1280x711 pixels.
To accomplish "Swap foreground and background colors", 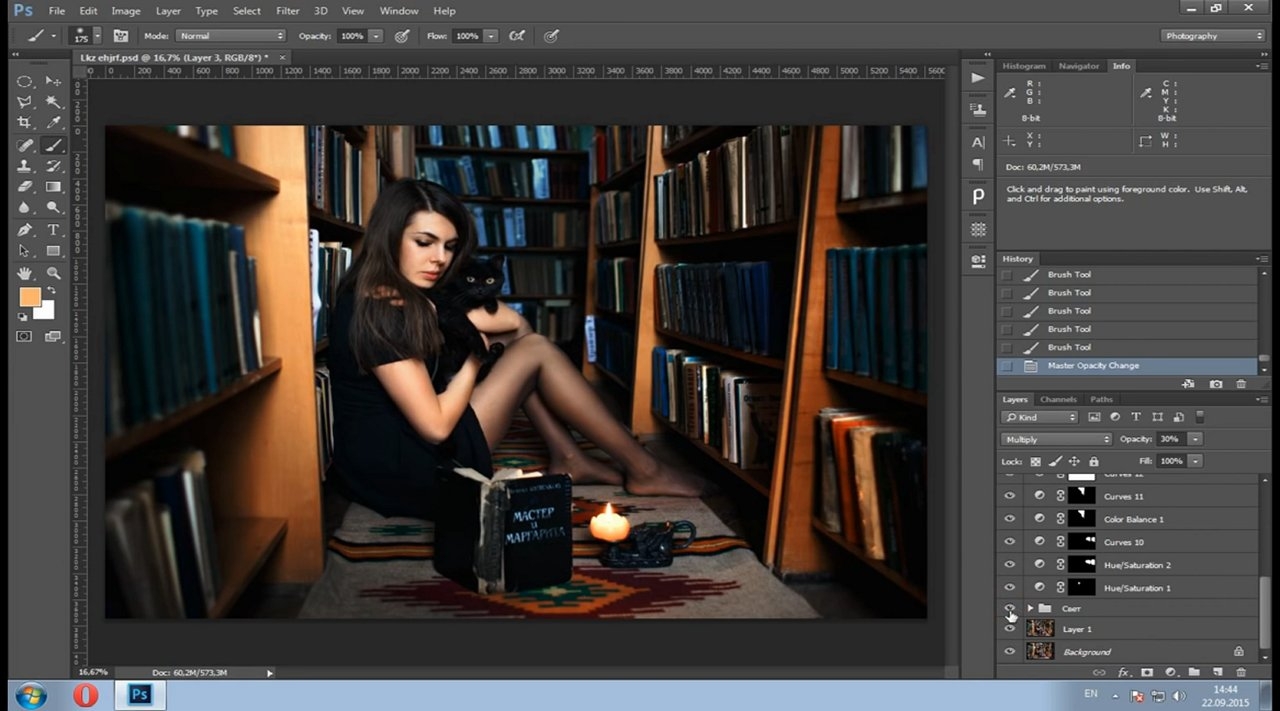I will [x=50, y=291].
